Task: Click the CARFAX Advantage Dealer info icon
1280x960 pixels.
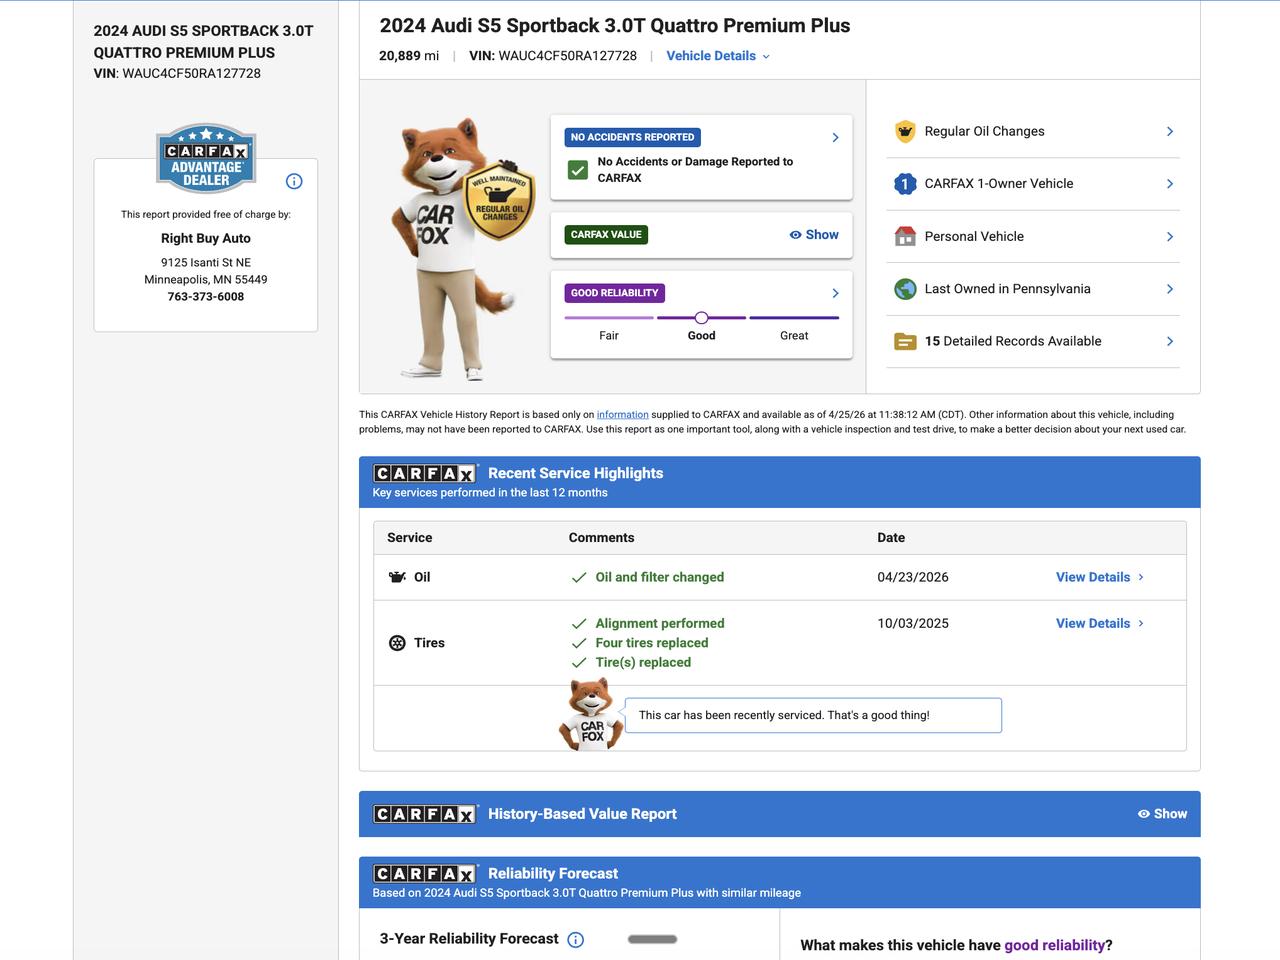Action: pos(294,181)
